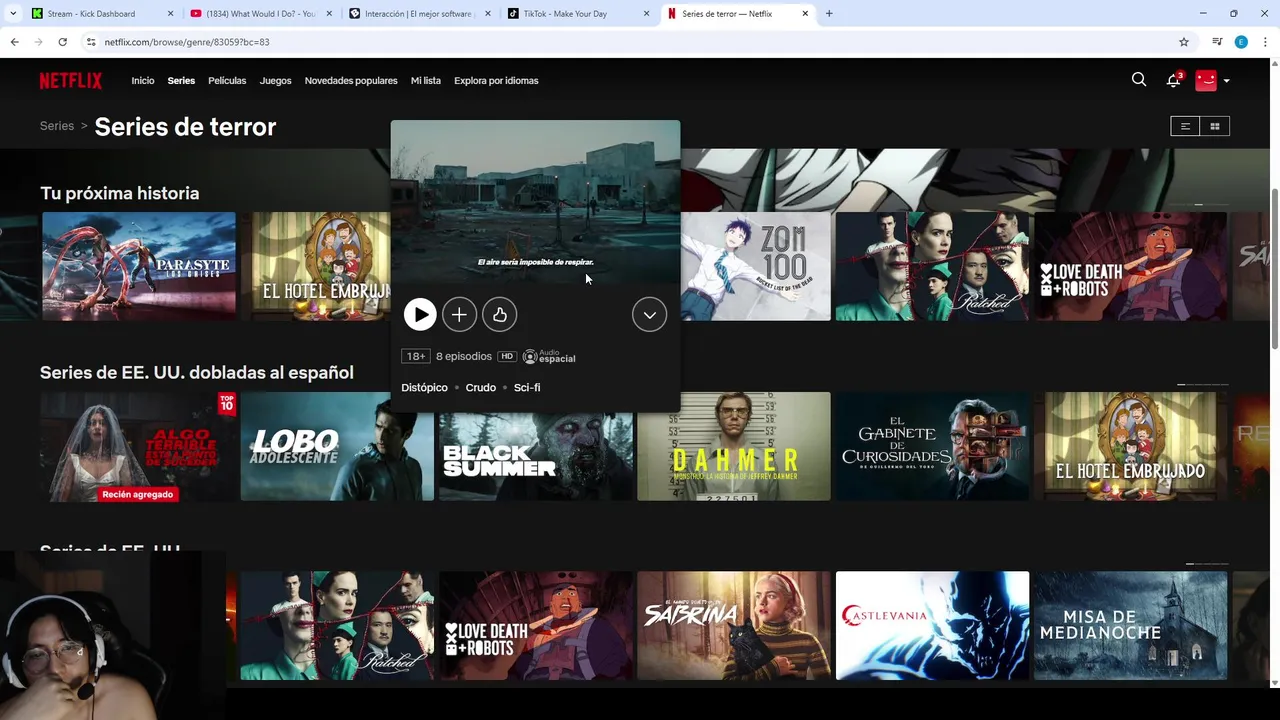This screenshot has width=1280, height=720.
Task: Switch to Interacción browser tab
Action: click(x=418, y=14)
